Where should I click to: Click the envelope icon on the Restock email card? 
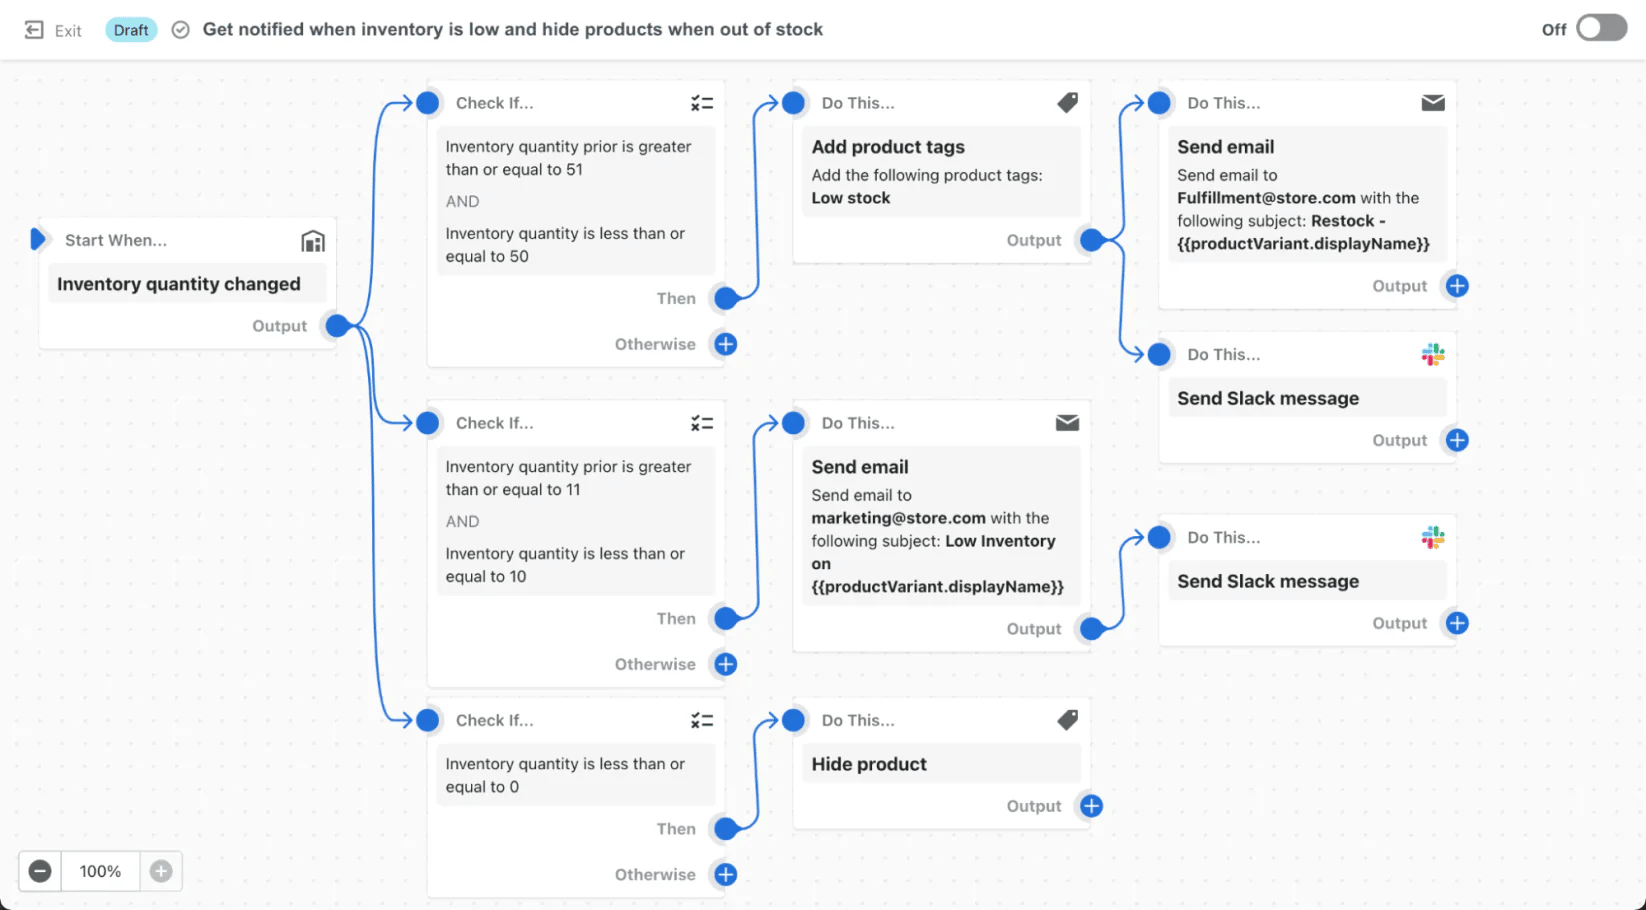[x=1433, y=102]
